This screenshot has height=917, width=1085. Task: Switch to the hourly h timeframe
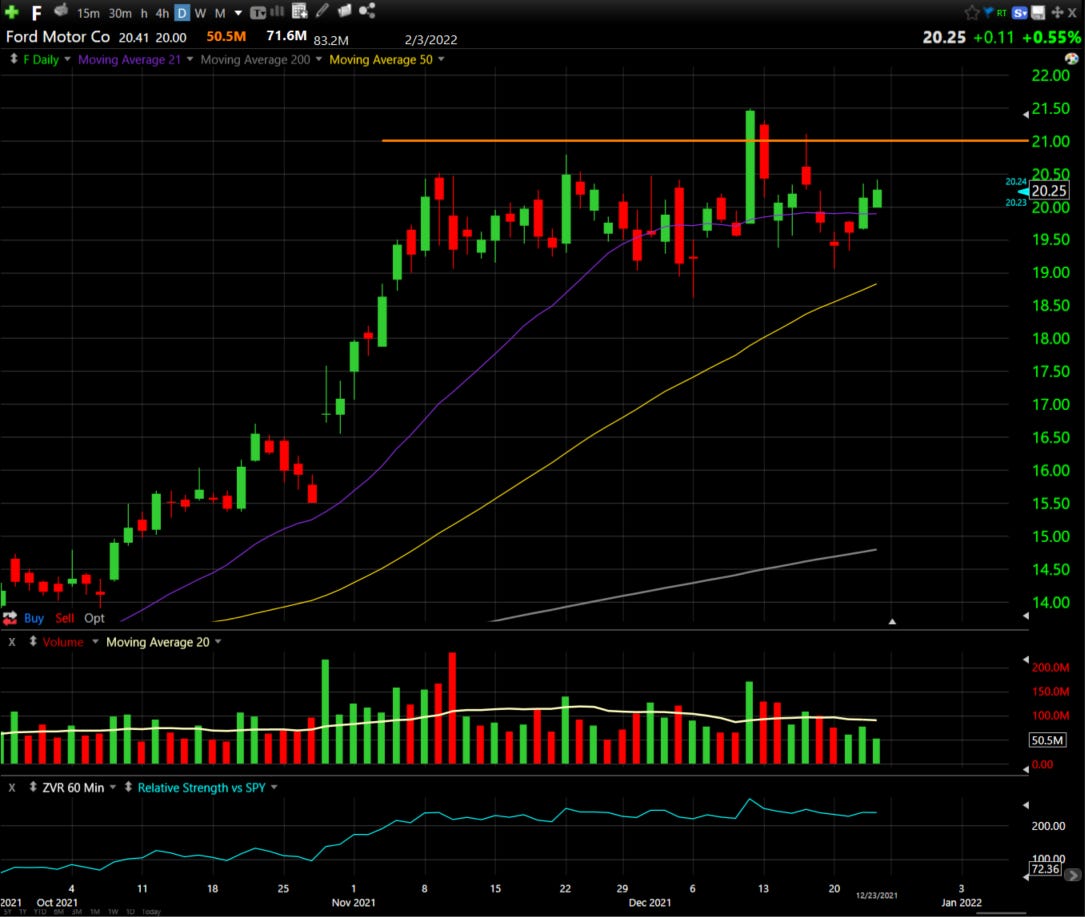tap(144, 13)
